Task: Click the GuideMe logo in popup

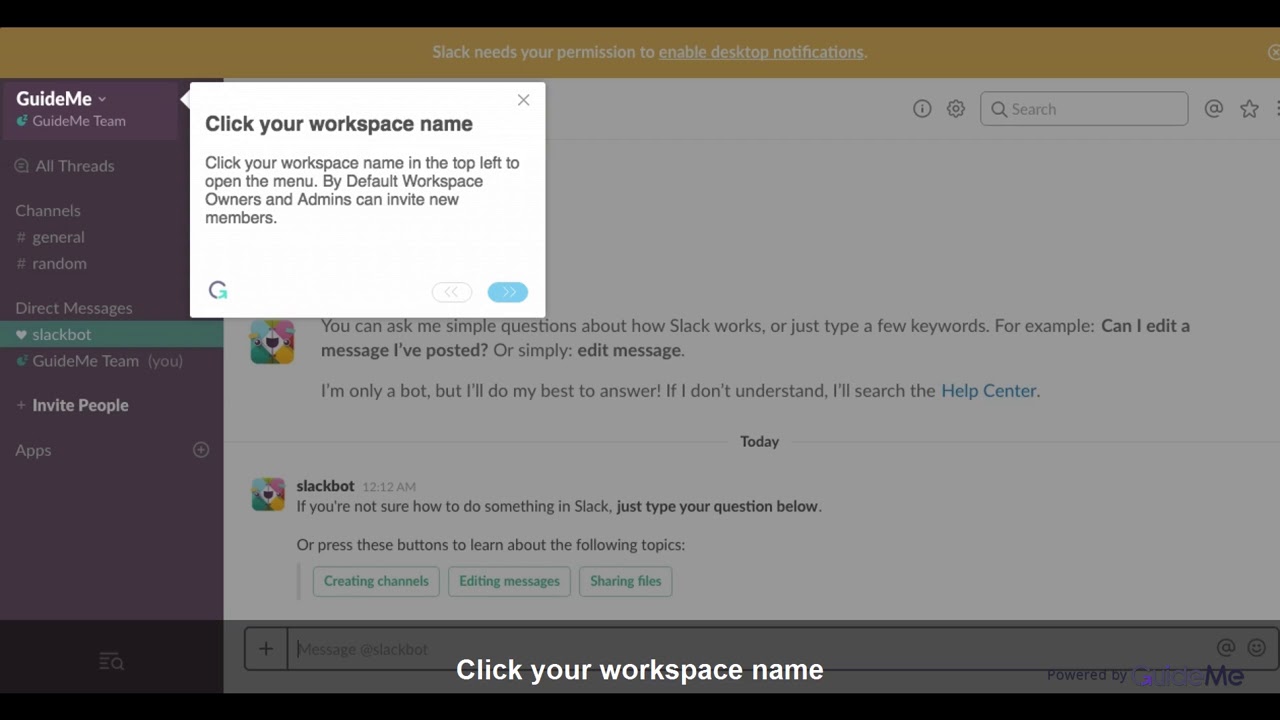Action: 218,290
